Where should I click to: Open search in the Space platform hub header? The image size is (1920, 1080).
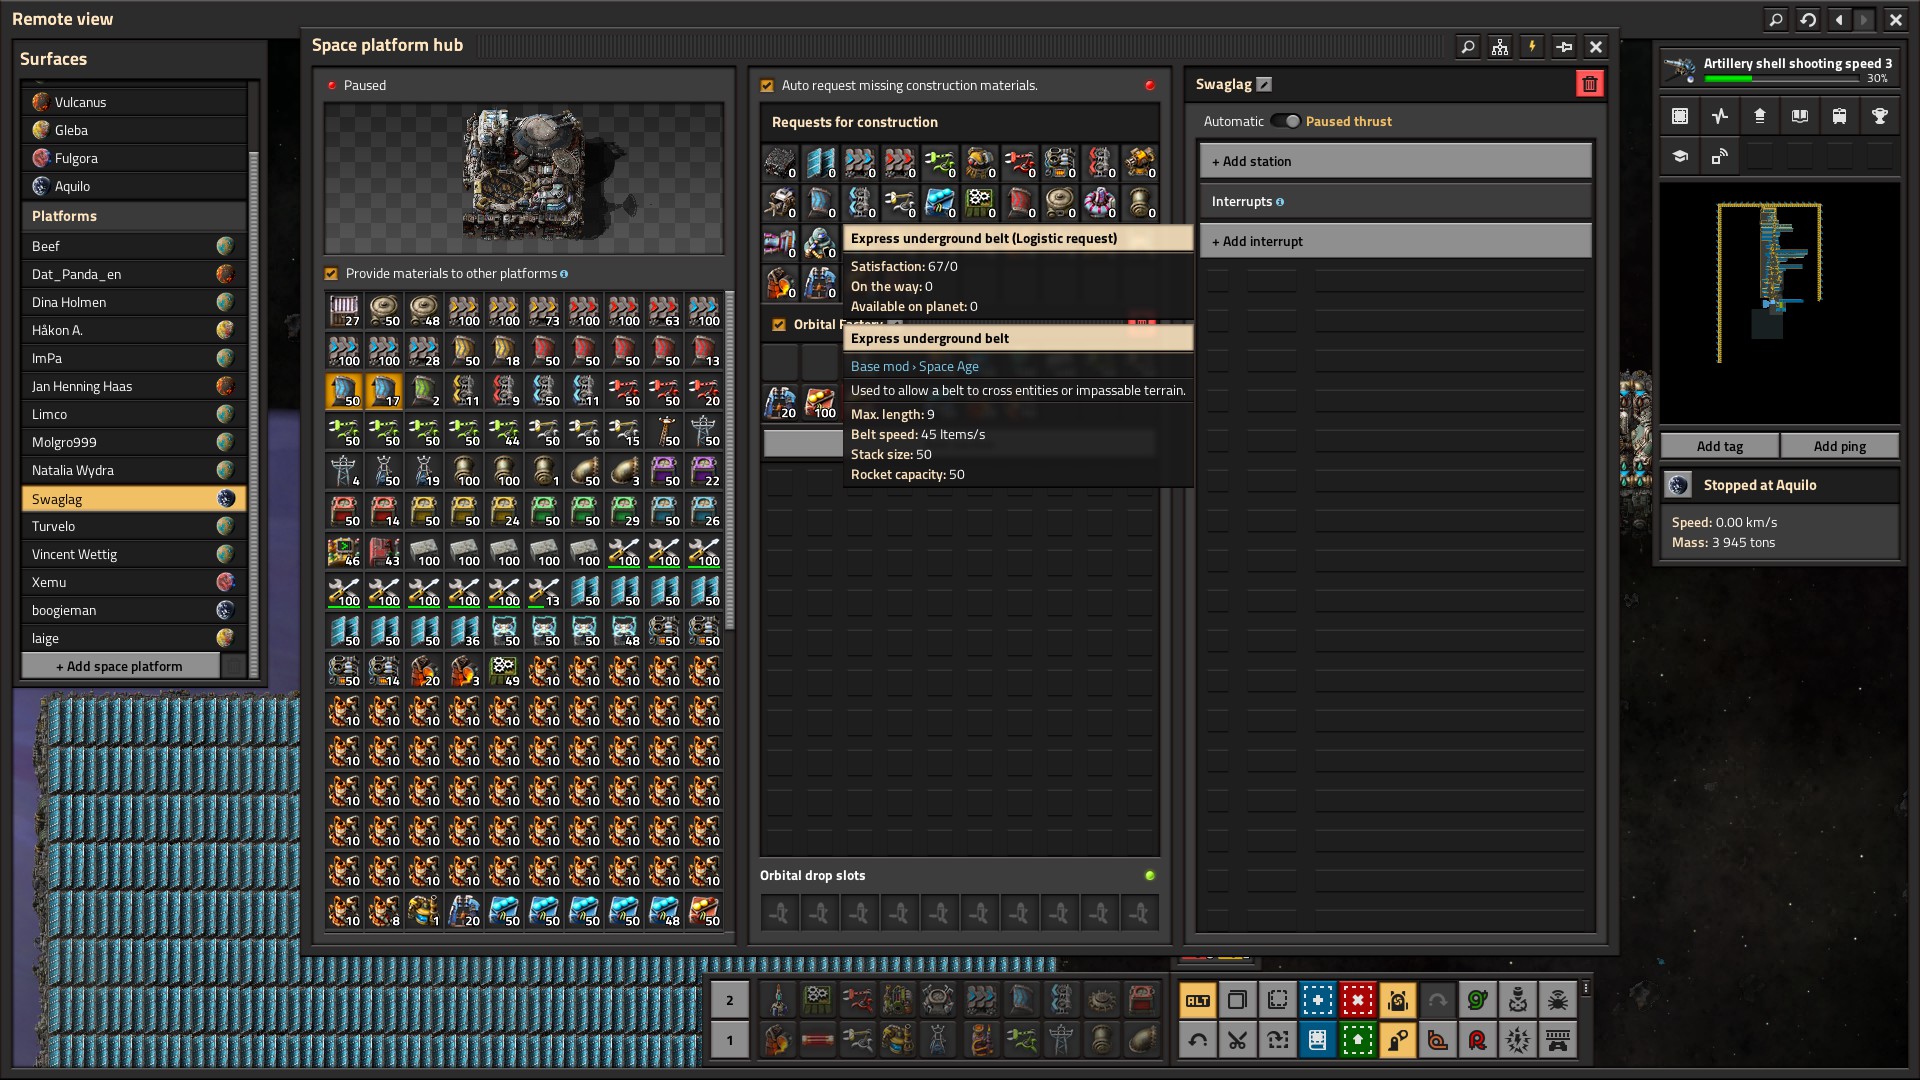coord(1467,46)
